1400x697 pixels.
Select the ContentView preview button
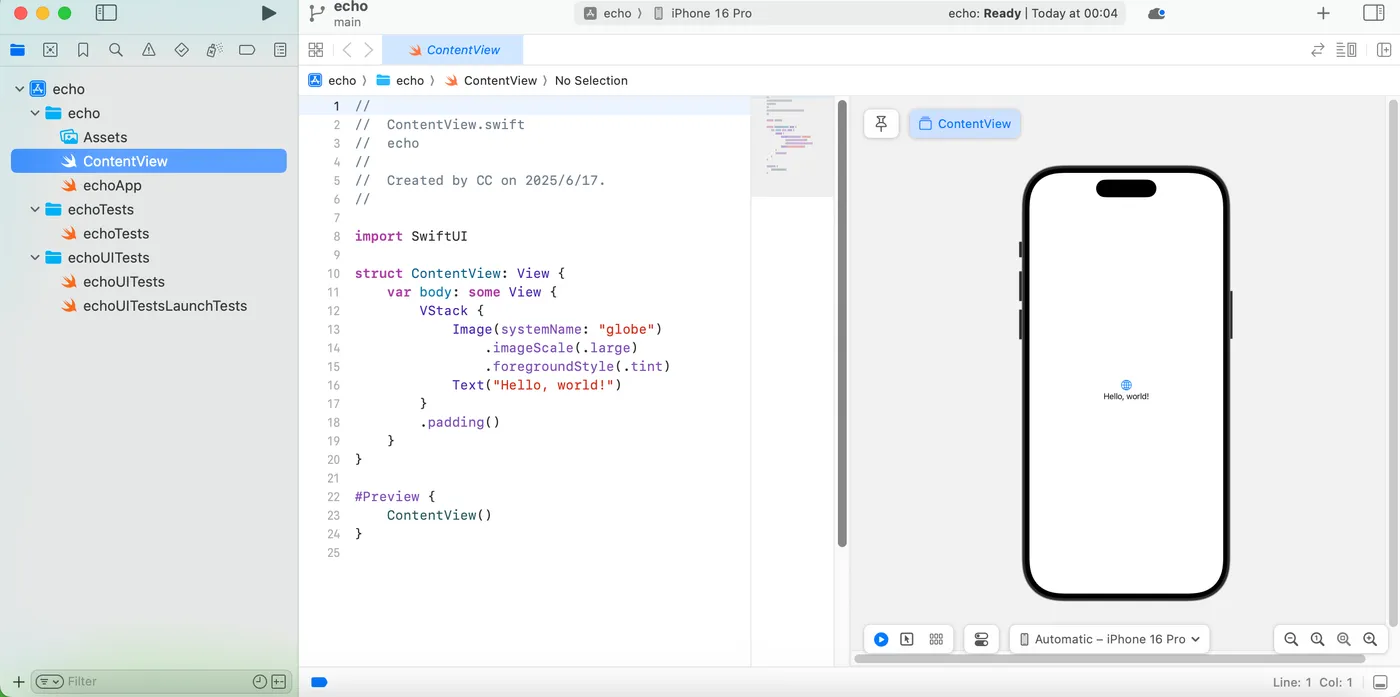965,124
